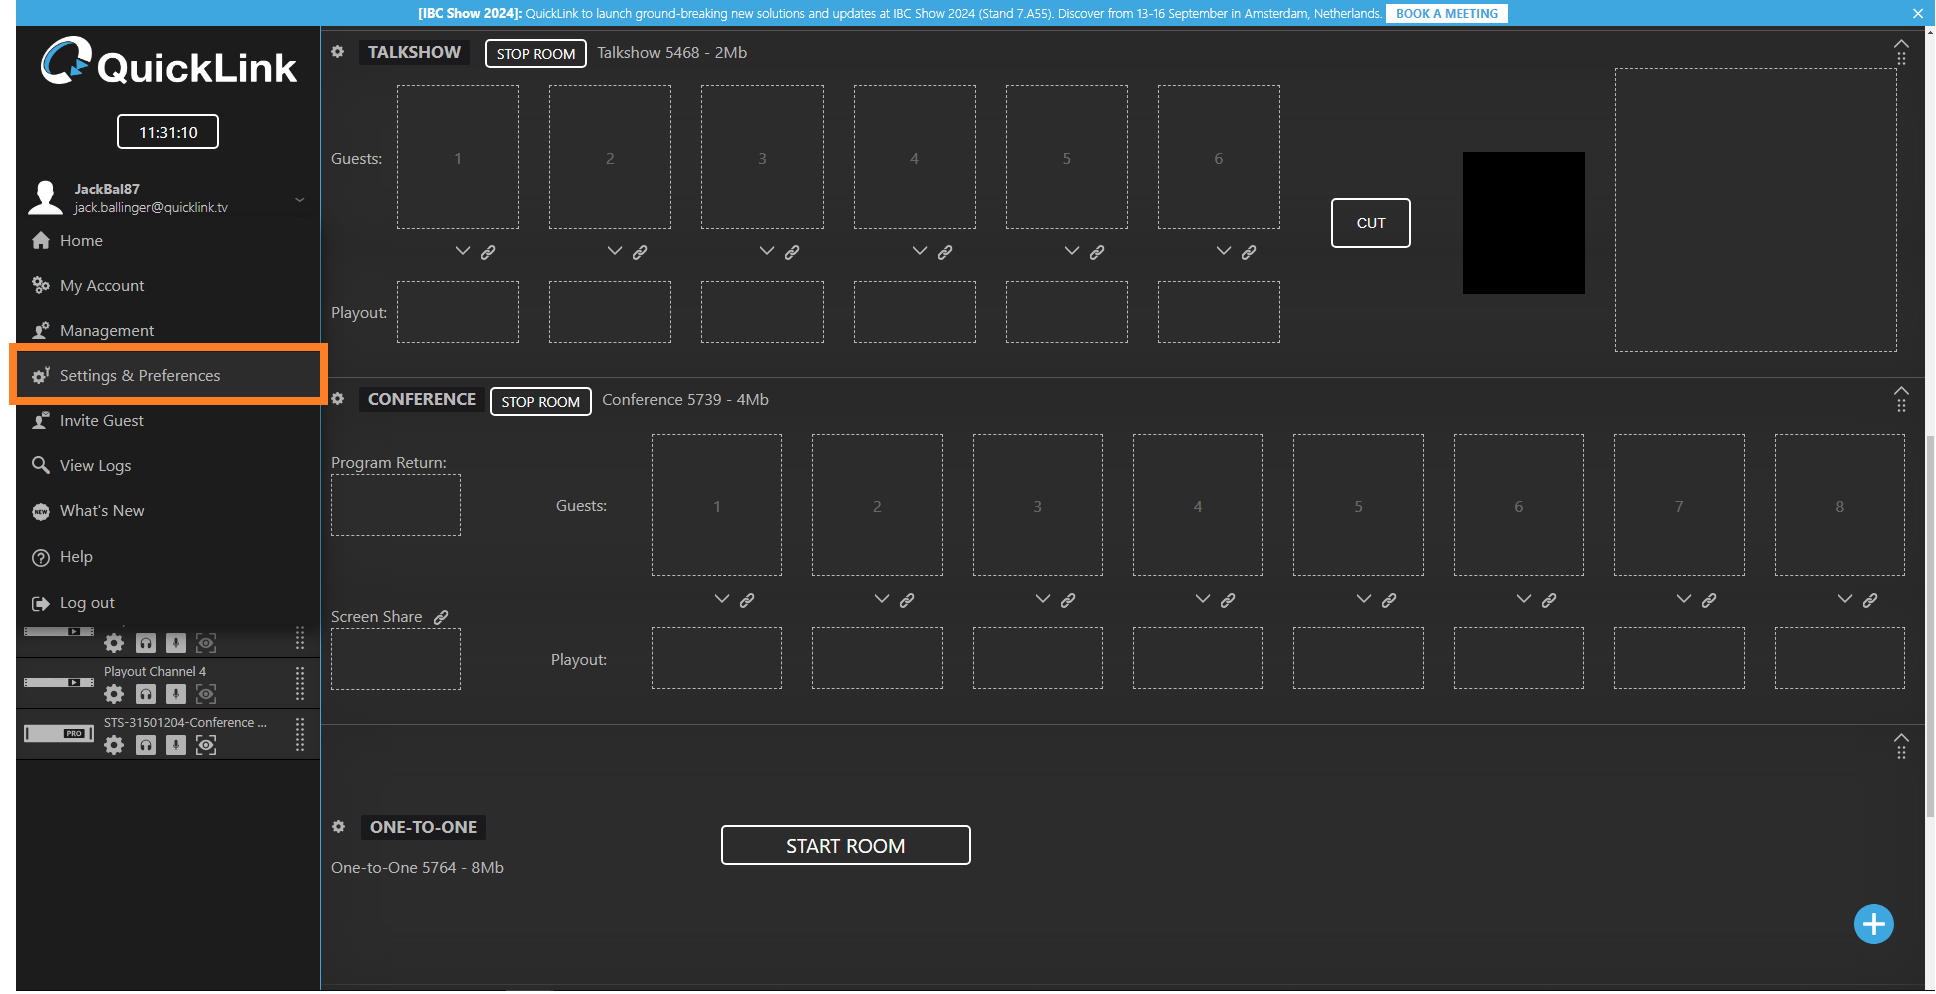Toggle microphone on Playout Channel 4
This screenshot has height=994, width=1936.
176,694
